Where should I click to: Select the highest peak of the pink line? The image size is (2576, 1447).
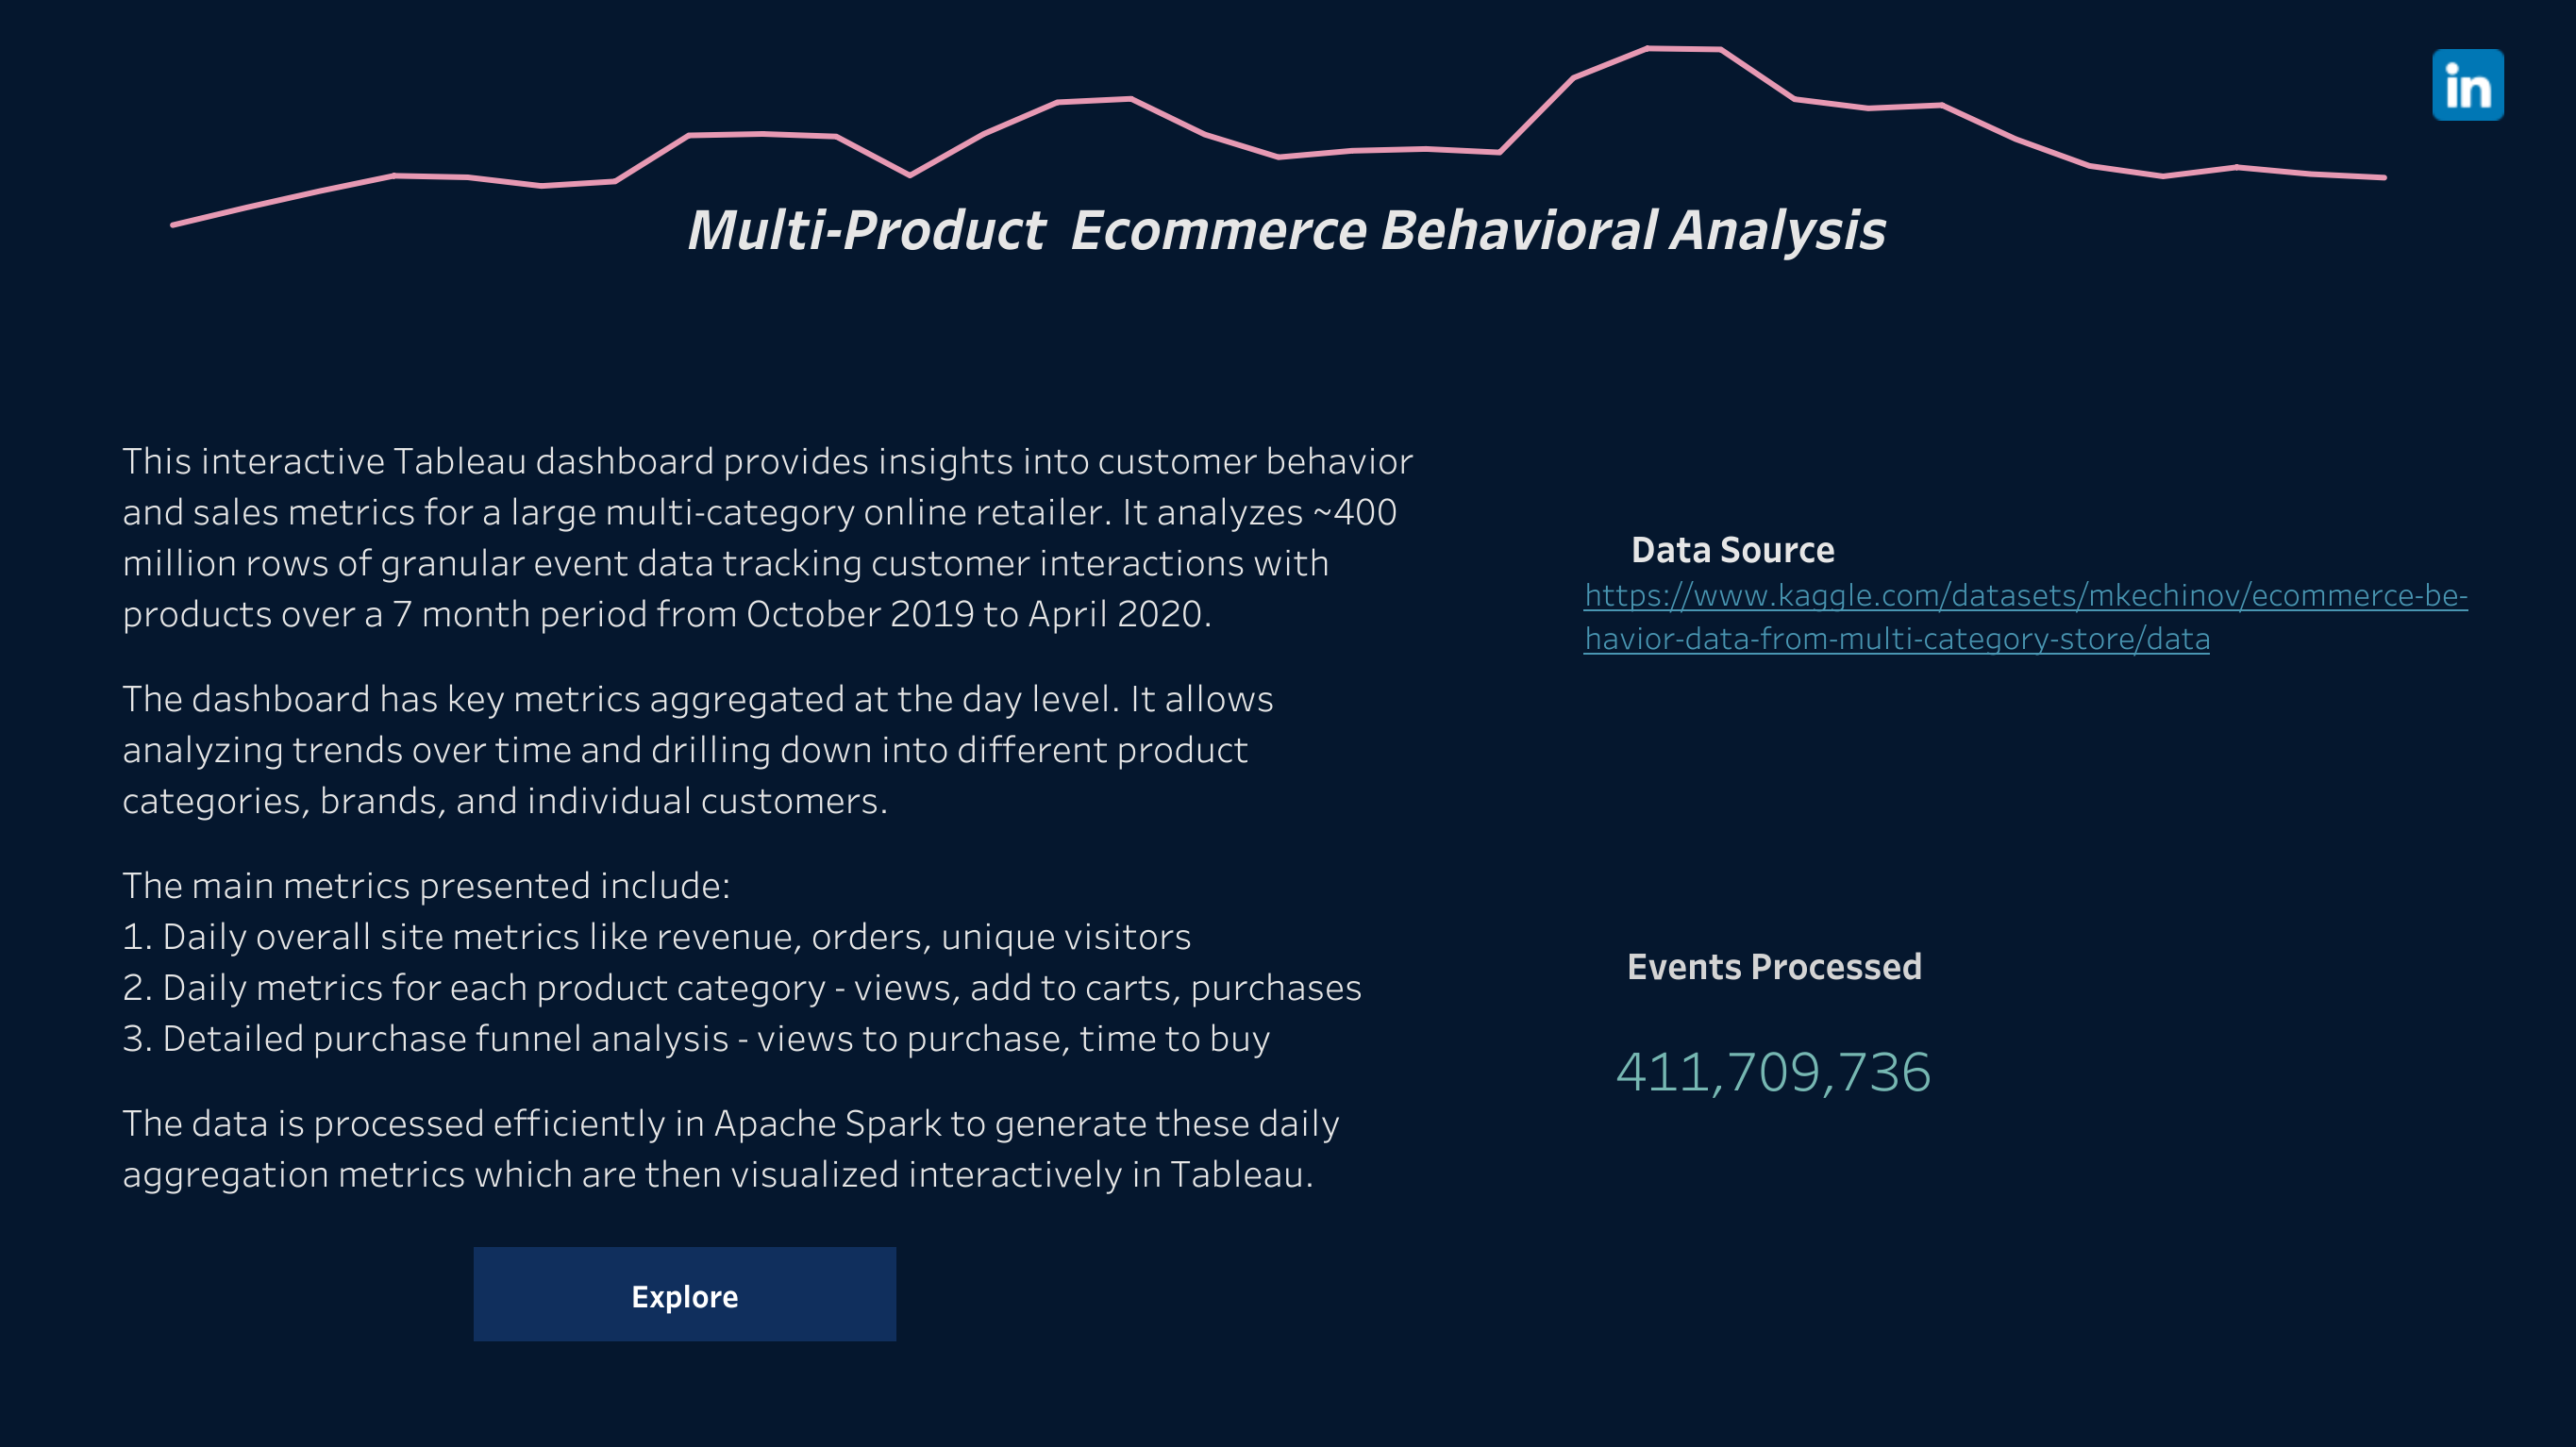click(1684, 48)
